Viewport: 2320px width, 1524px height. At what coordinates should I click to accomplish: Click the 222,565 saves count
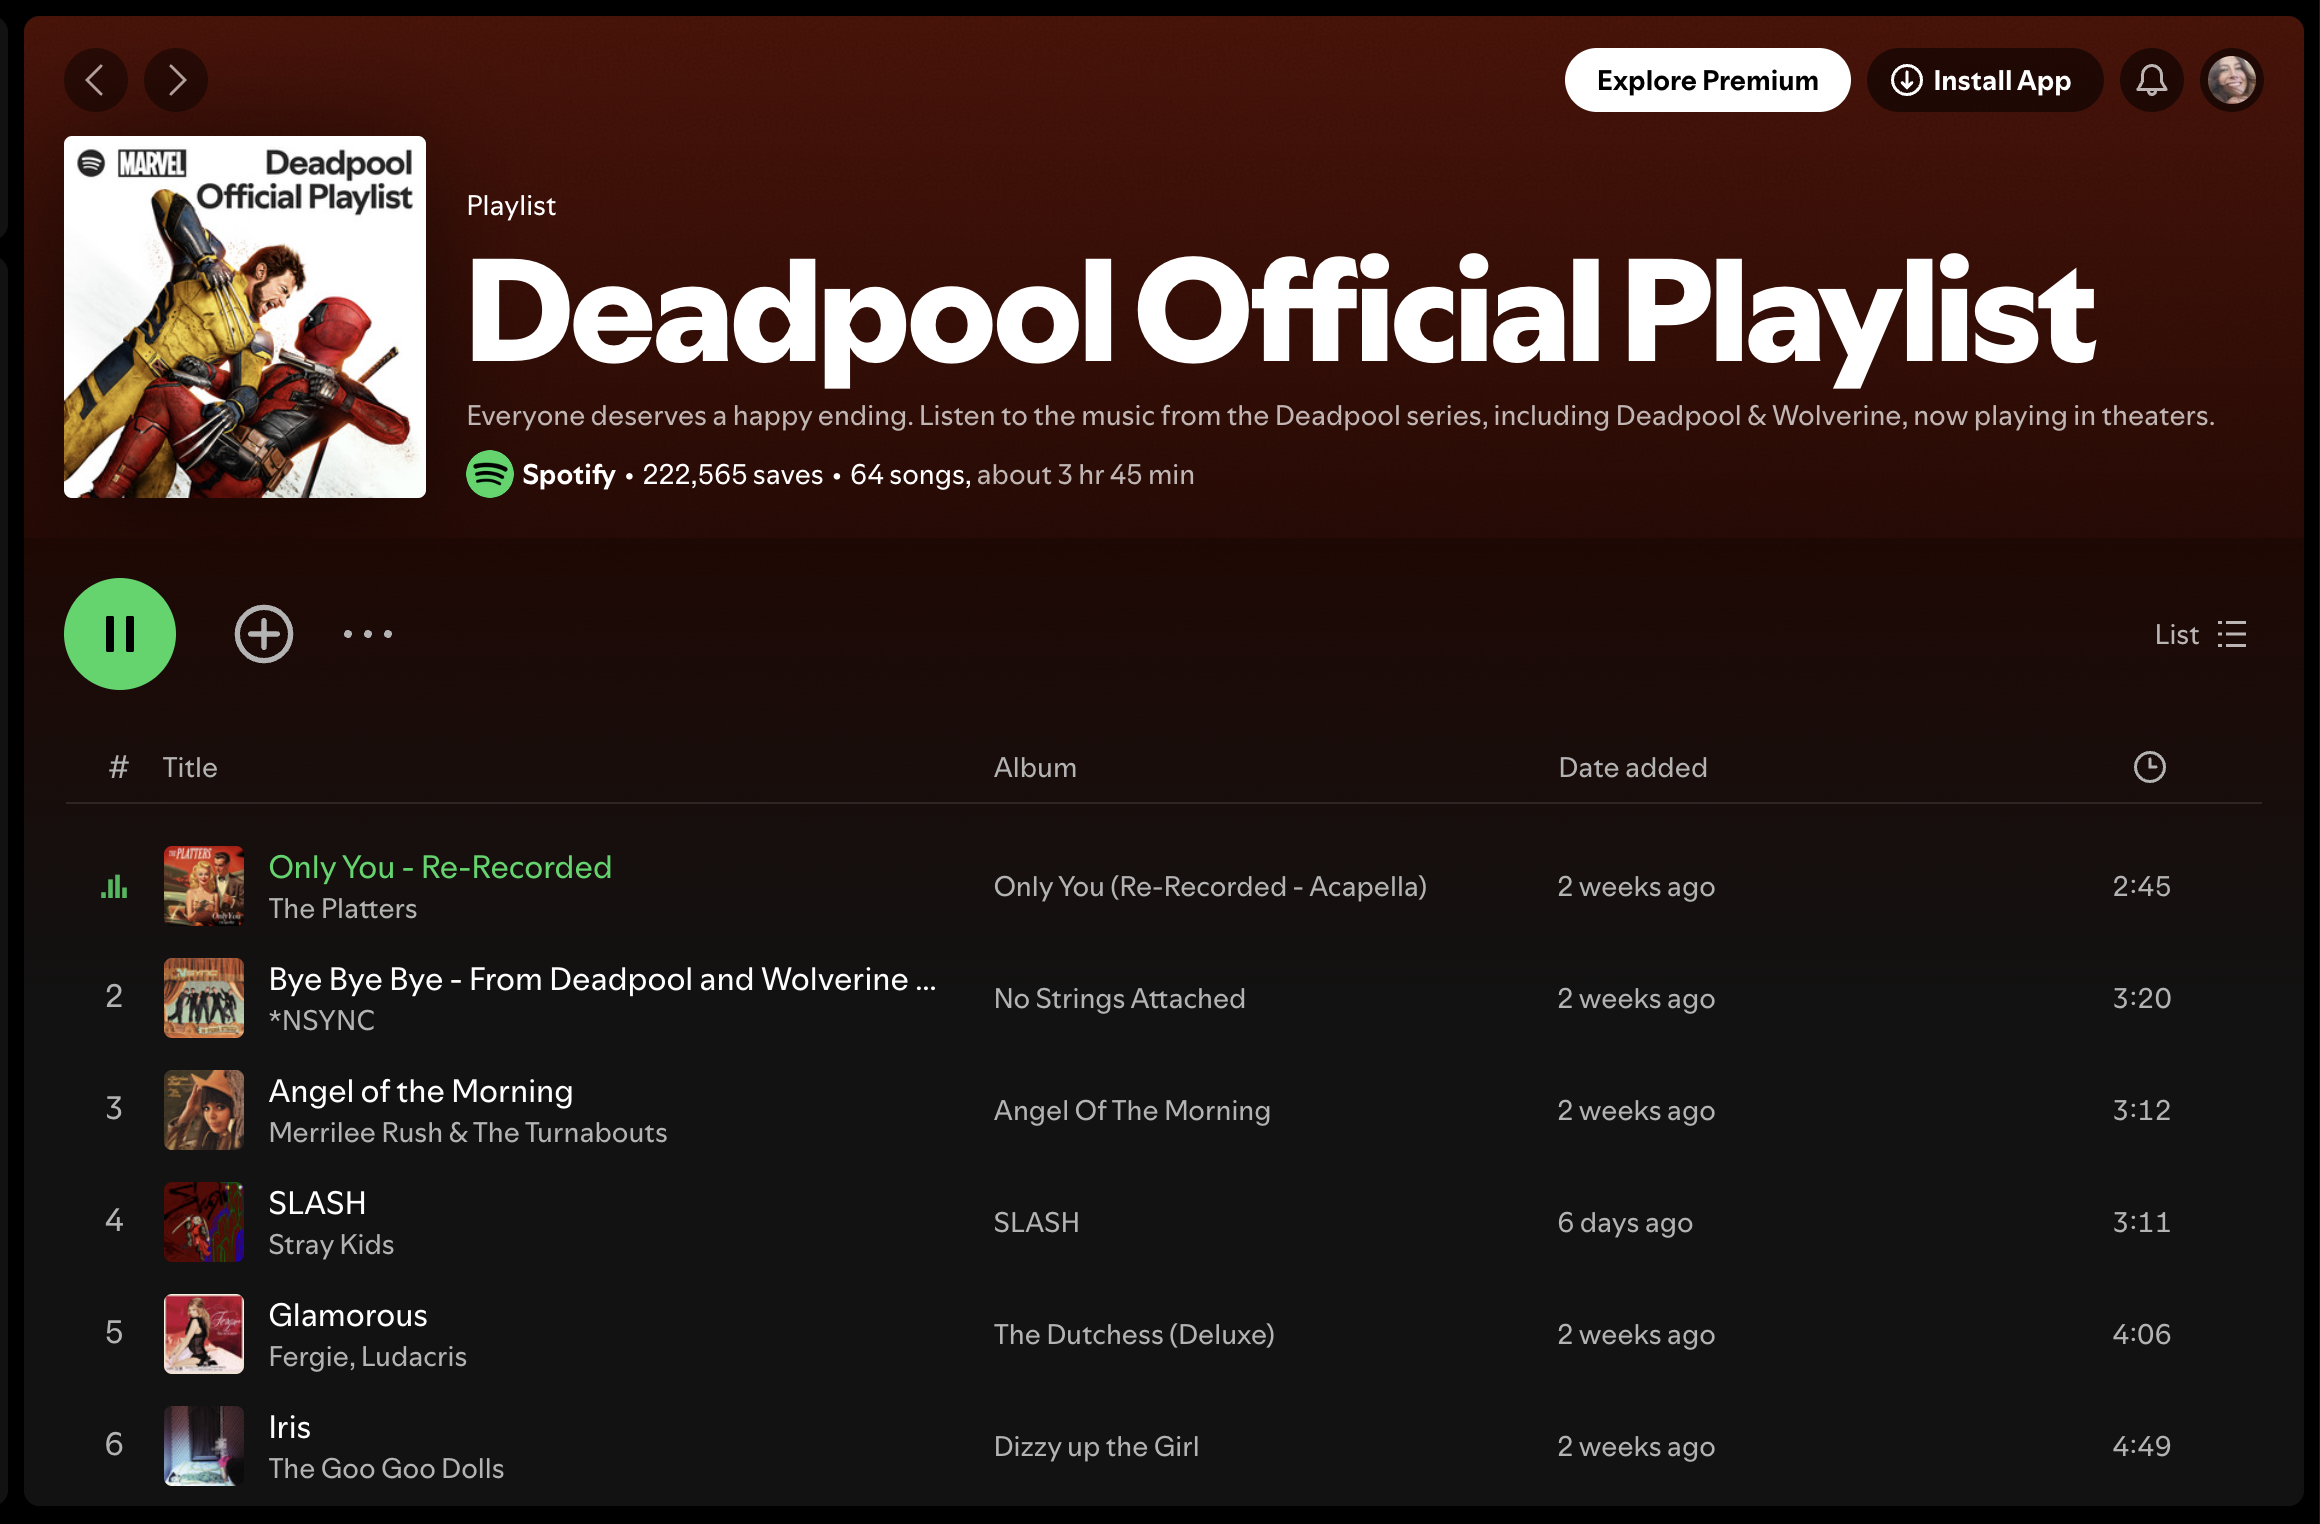point(732,475)
